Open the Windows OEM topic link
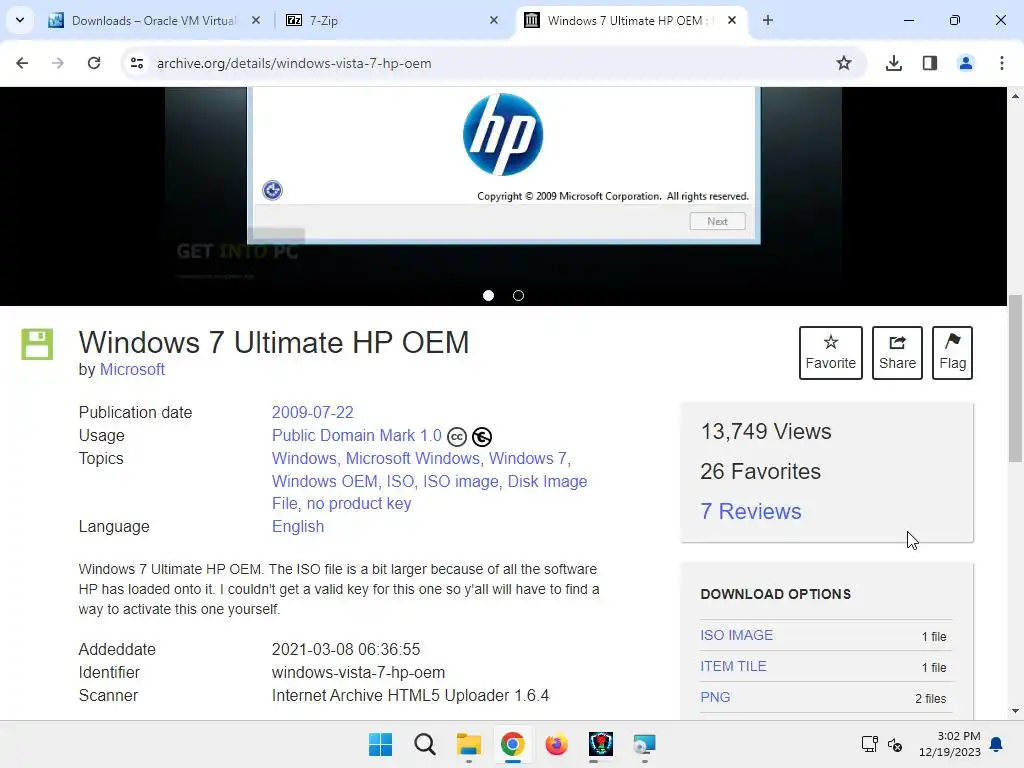The image size is (1024, 768). click(x=325, y=481)
